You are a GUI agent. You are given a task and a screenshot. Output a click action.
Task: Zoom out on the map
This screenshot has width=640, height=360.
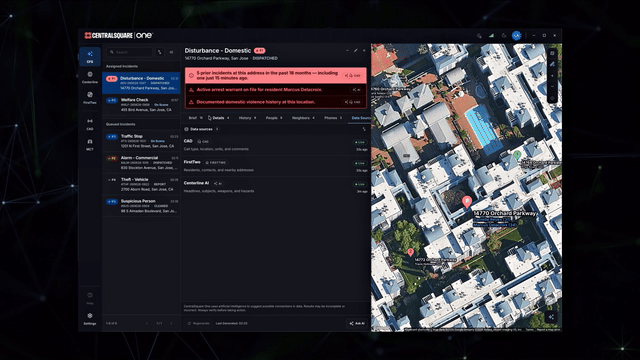pyautogui.click(x=552, y=87)
